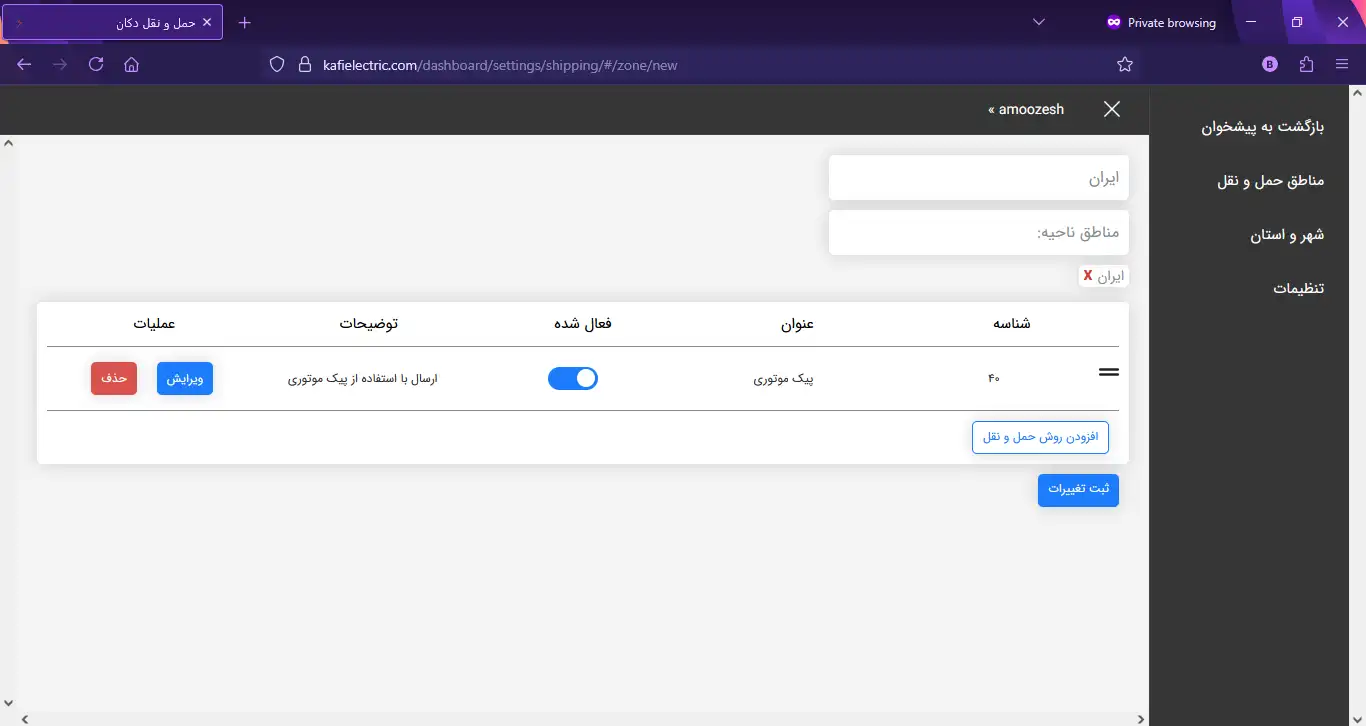The image size is (1366, 726).
Task: Remove the ایران region chip
Action: point(1087,276)
